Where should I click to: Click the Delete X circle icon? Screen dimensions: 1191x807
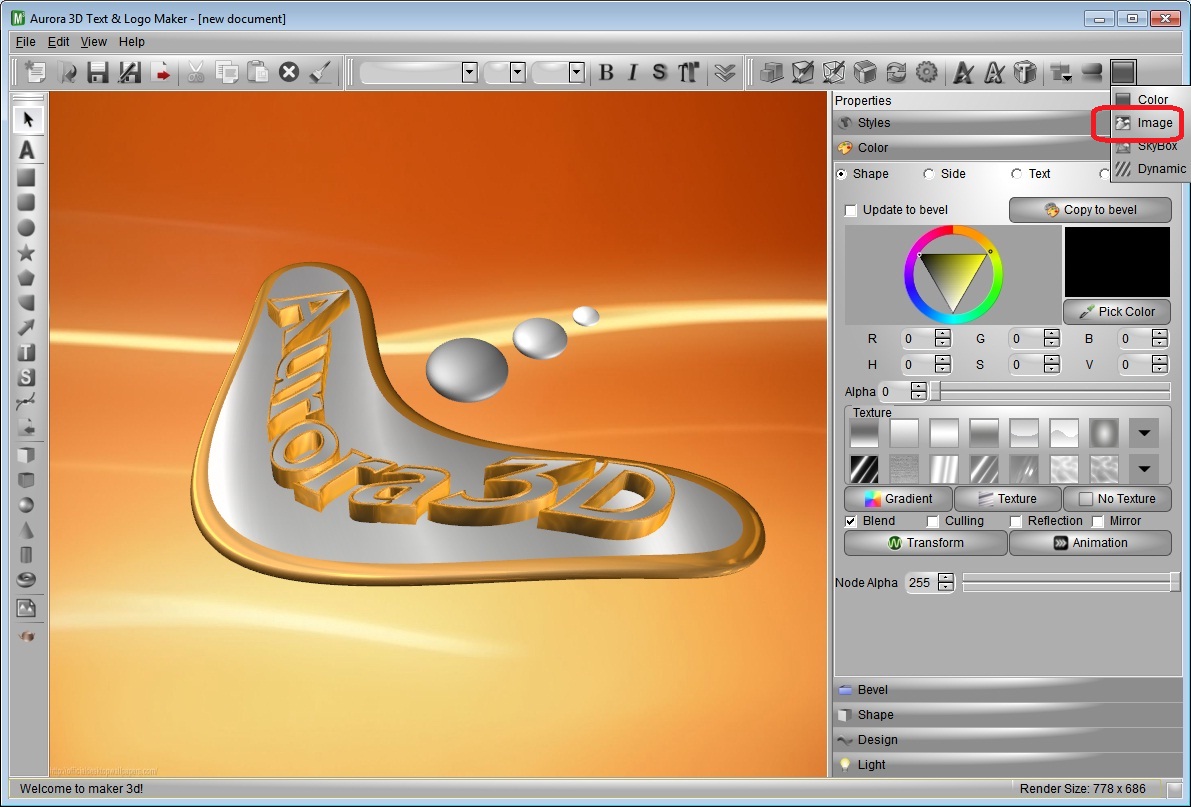pos(289,72)
